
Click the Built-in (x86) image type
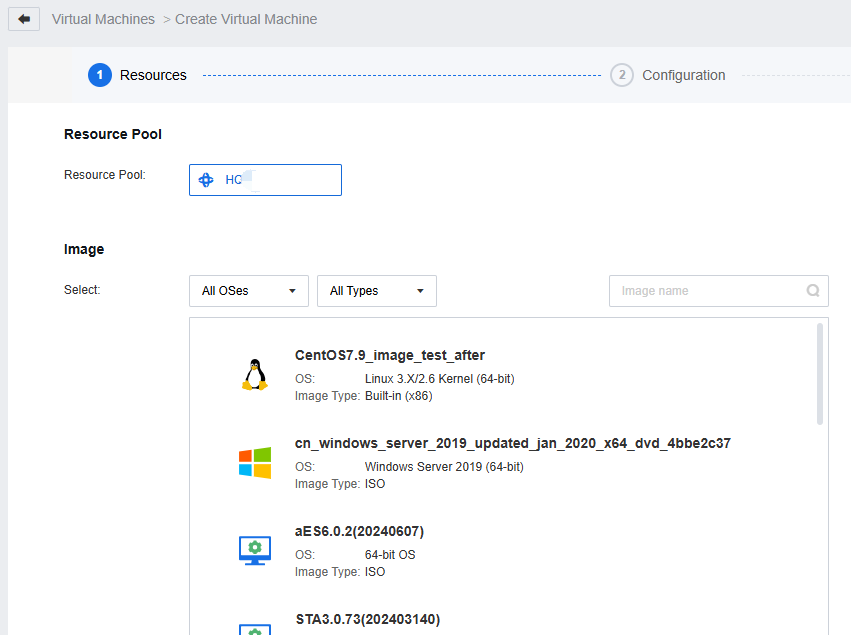[x=399, y=396]
